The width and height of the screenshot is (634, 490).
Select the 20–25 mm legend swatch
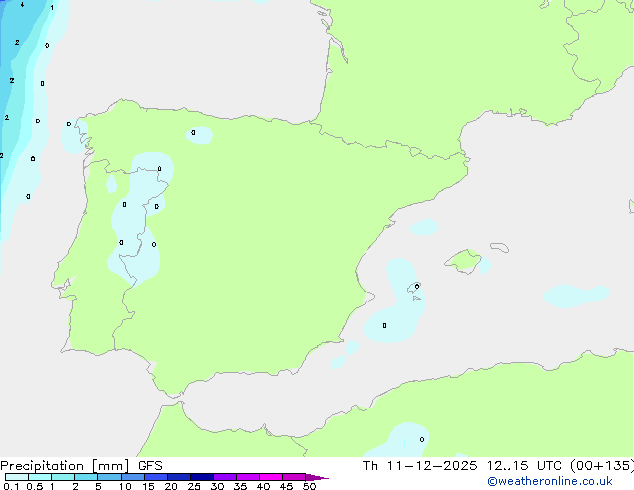tap(179, 477)
